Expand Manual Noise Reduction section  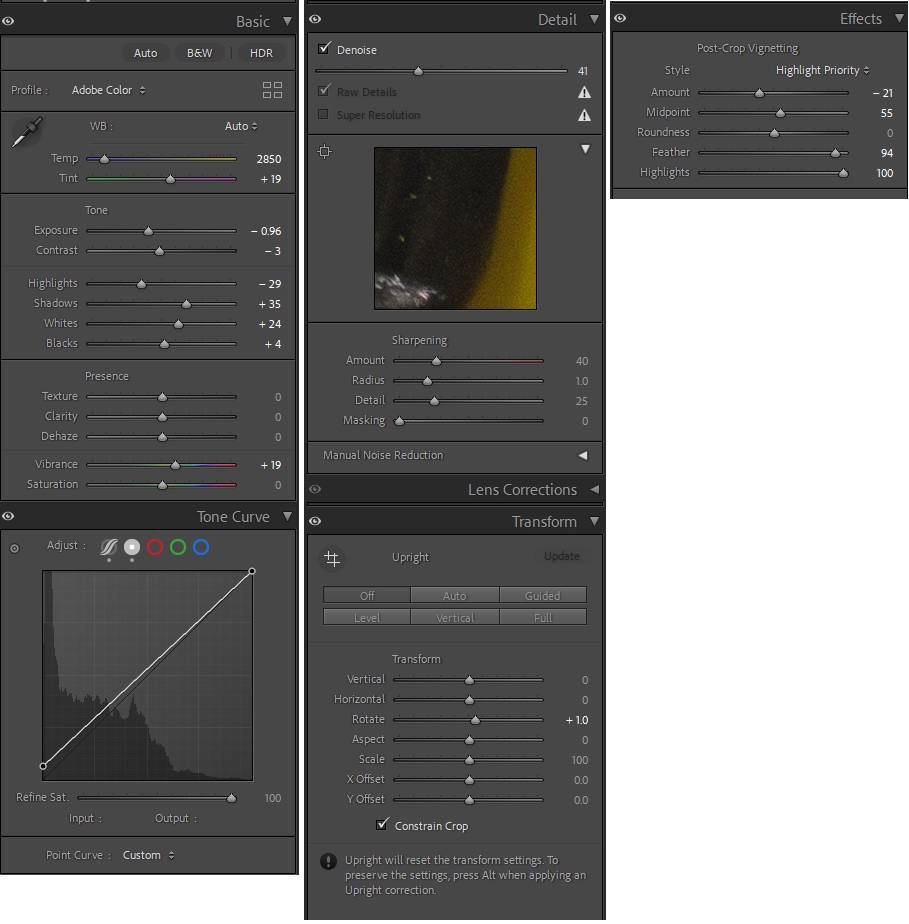(x=583, y=455)
